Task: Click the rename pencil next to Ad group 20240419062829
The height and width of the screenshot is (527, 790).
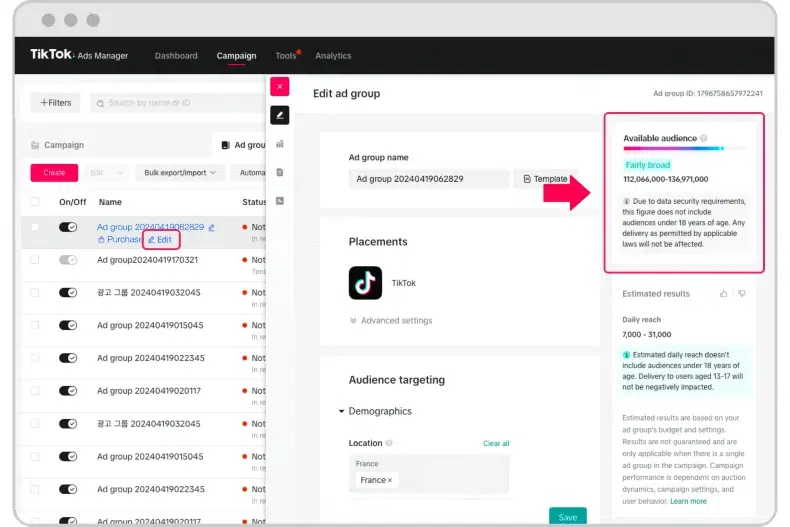Action: click(x=212, y=227)
